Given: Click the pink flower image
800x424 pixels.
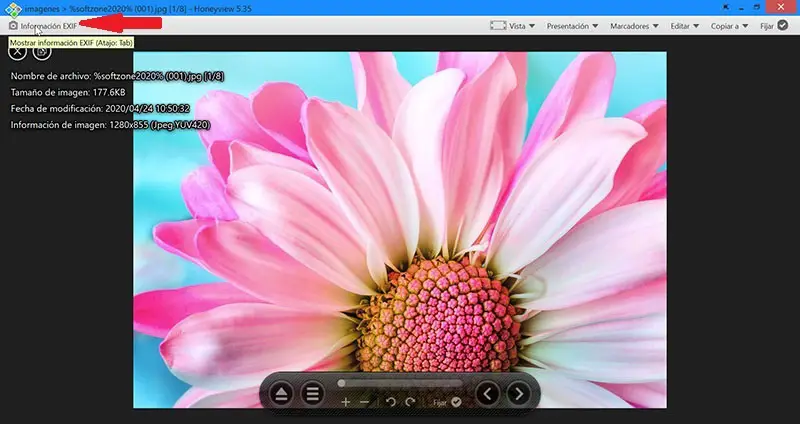Looking at the screenshot, I should [399, 230].
